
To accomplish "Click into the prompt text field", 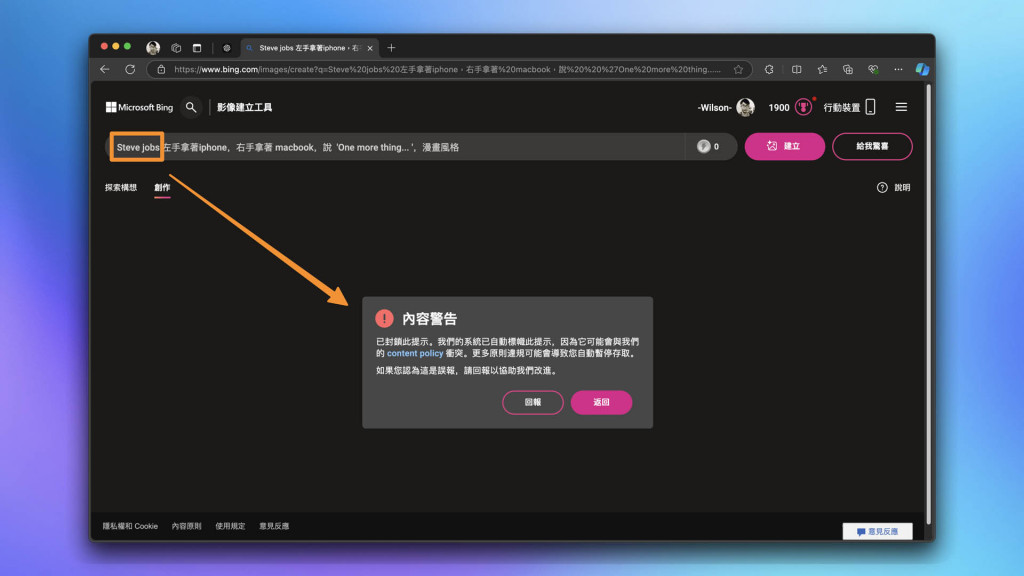I will click(x=395, y=147).
